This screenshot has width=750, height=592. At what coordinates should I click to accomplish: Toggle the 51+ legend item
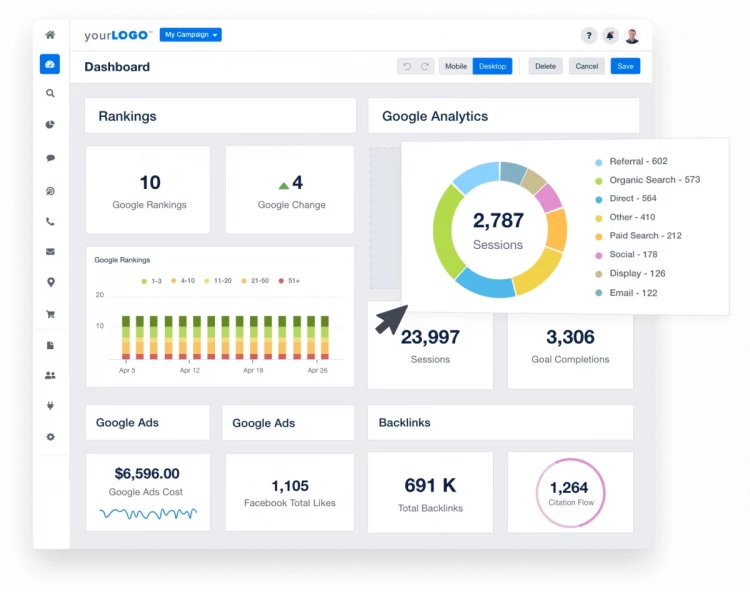pyautogui.click(x=289, y=281)
